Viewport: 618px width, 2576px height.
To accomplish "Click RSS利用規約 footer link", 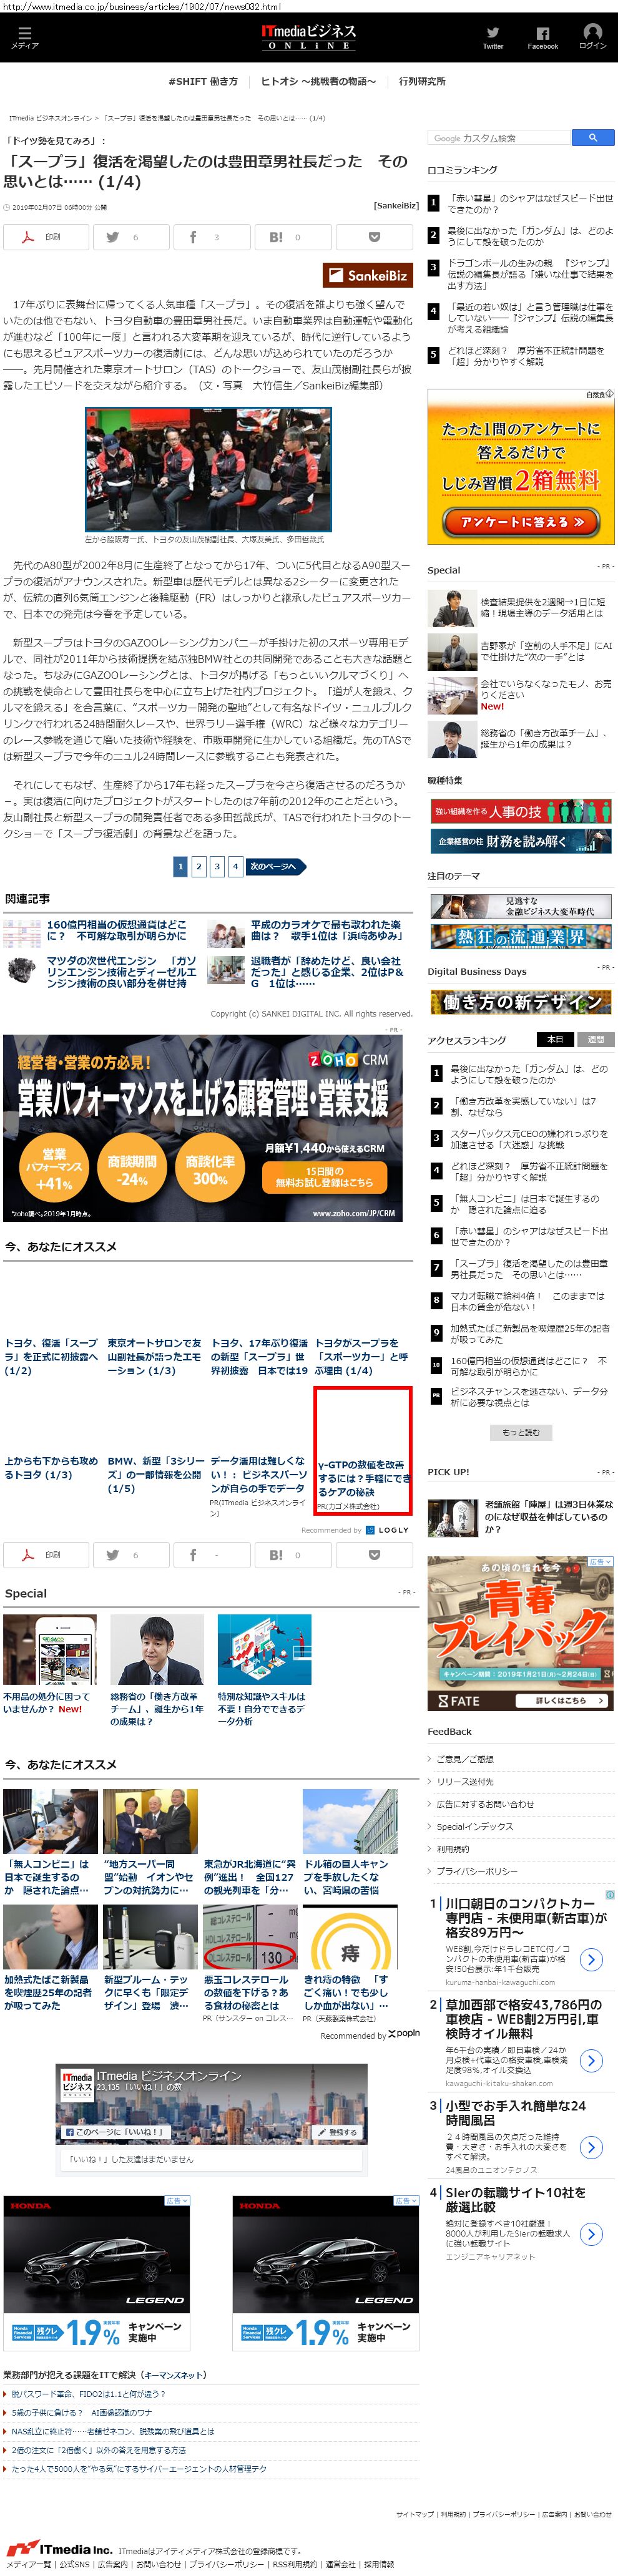I will [294, 2565].
